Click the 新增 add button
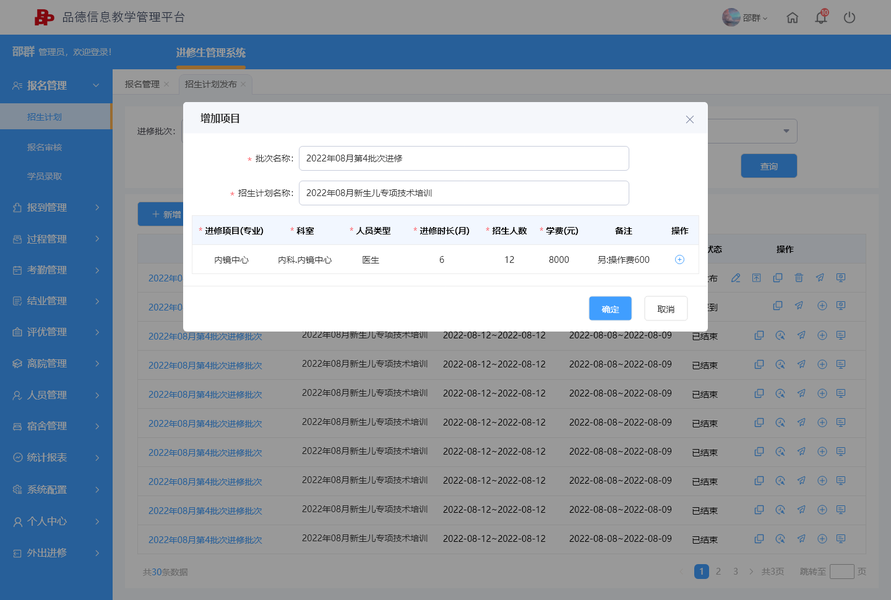This screenshot has width=891, height=600. pyautogui.click(x=161, y=214)
